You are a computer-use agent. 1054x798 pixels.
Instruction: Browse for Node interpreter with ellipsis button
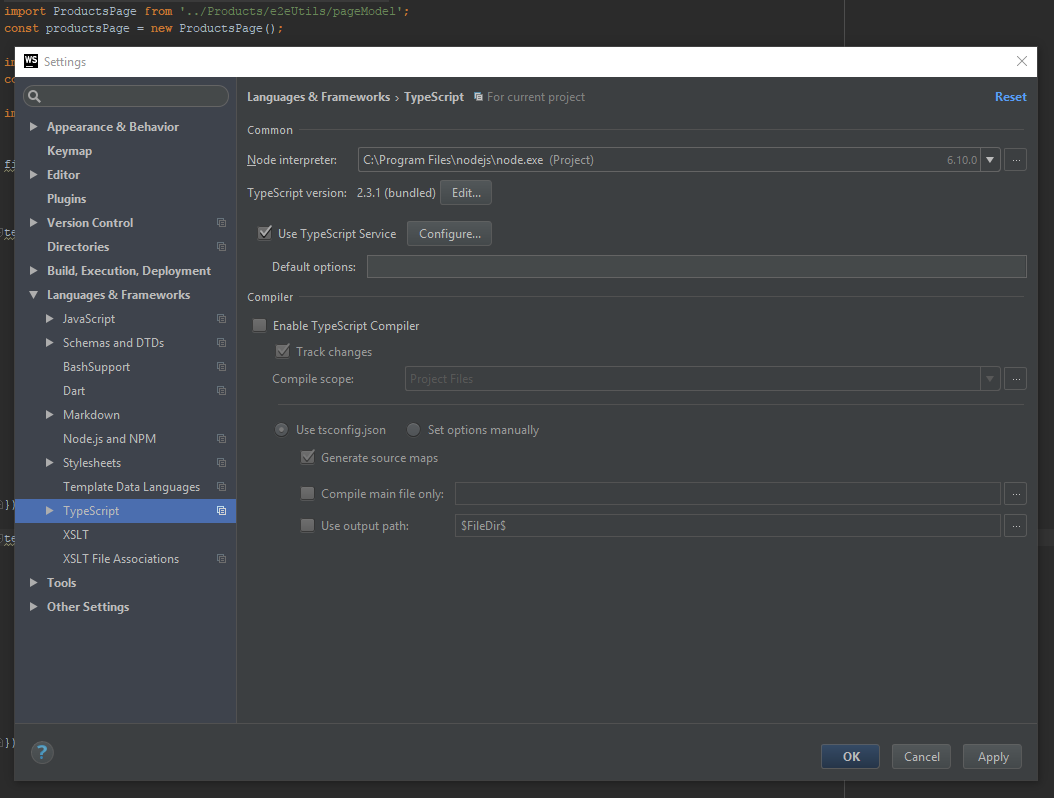1016,160
